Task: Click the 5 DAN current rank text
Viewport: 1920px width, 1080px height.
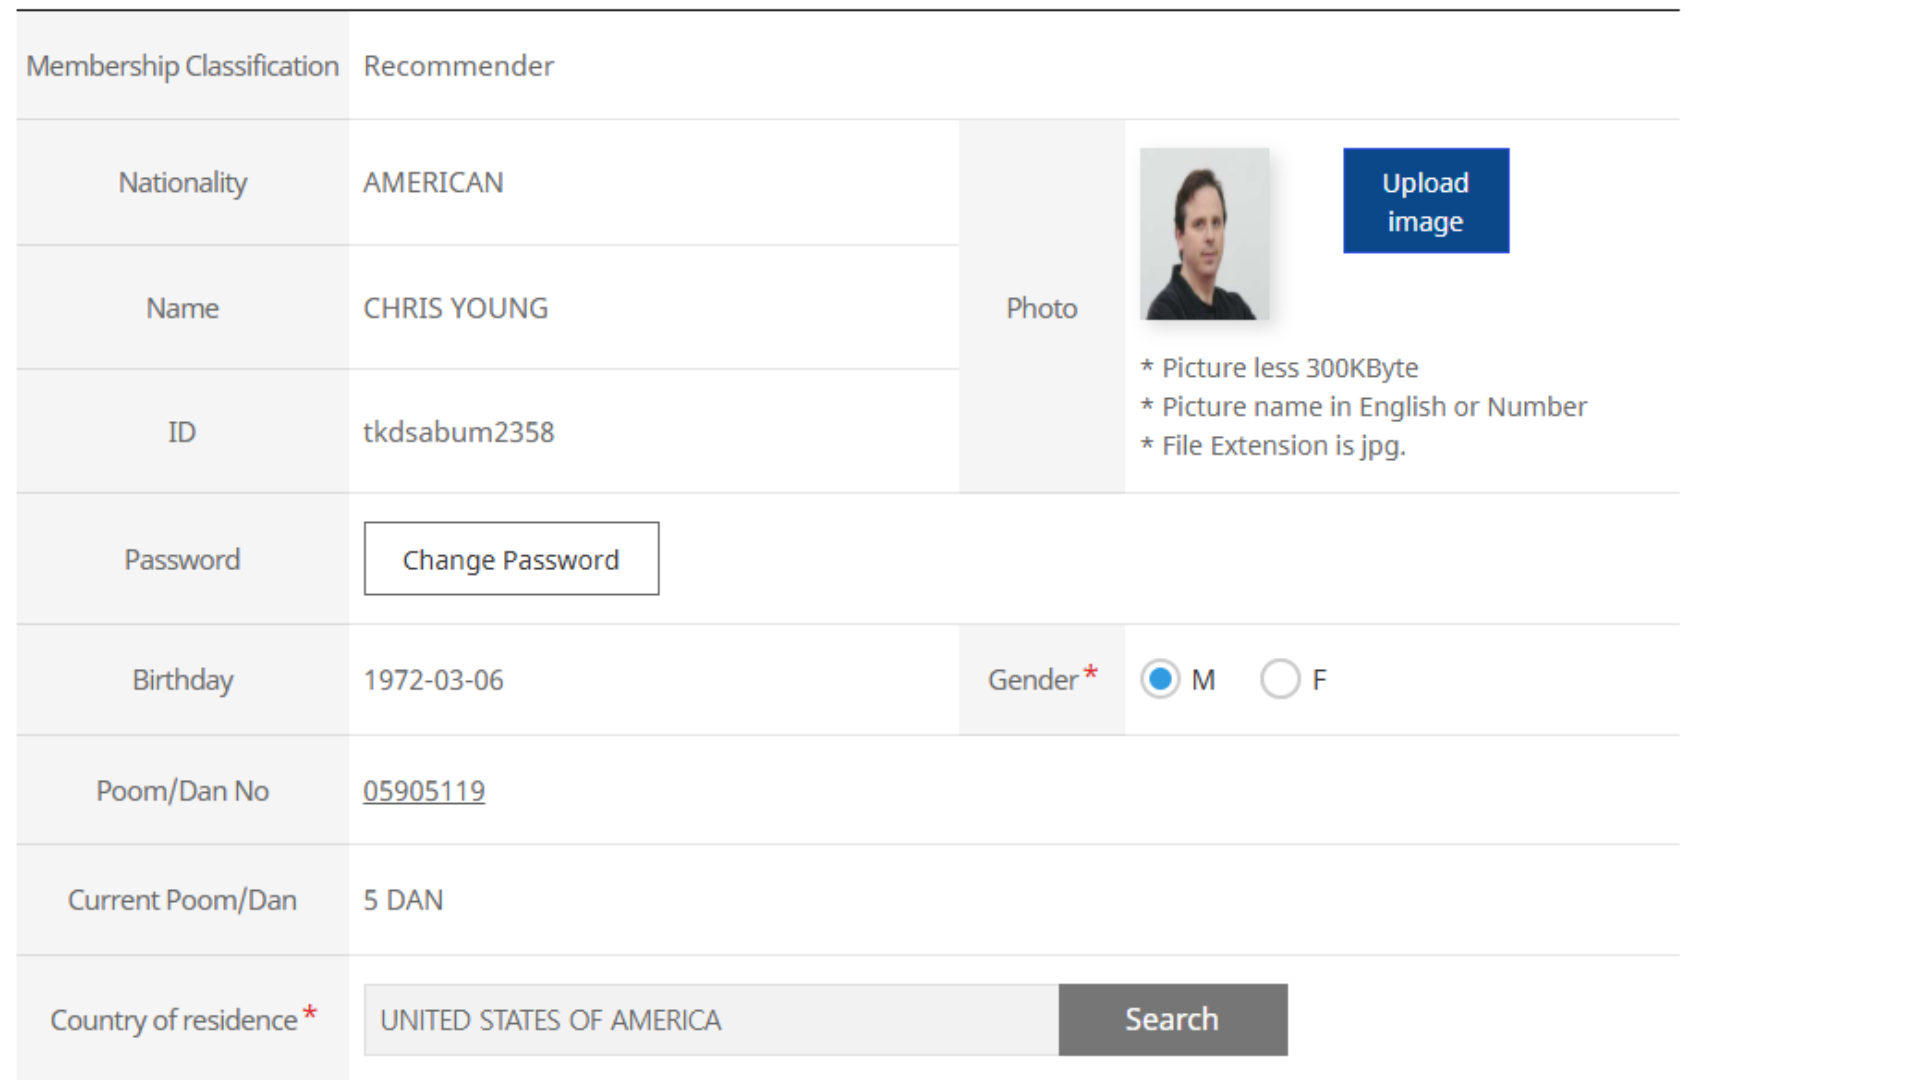Action: tap(403, 900)
